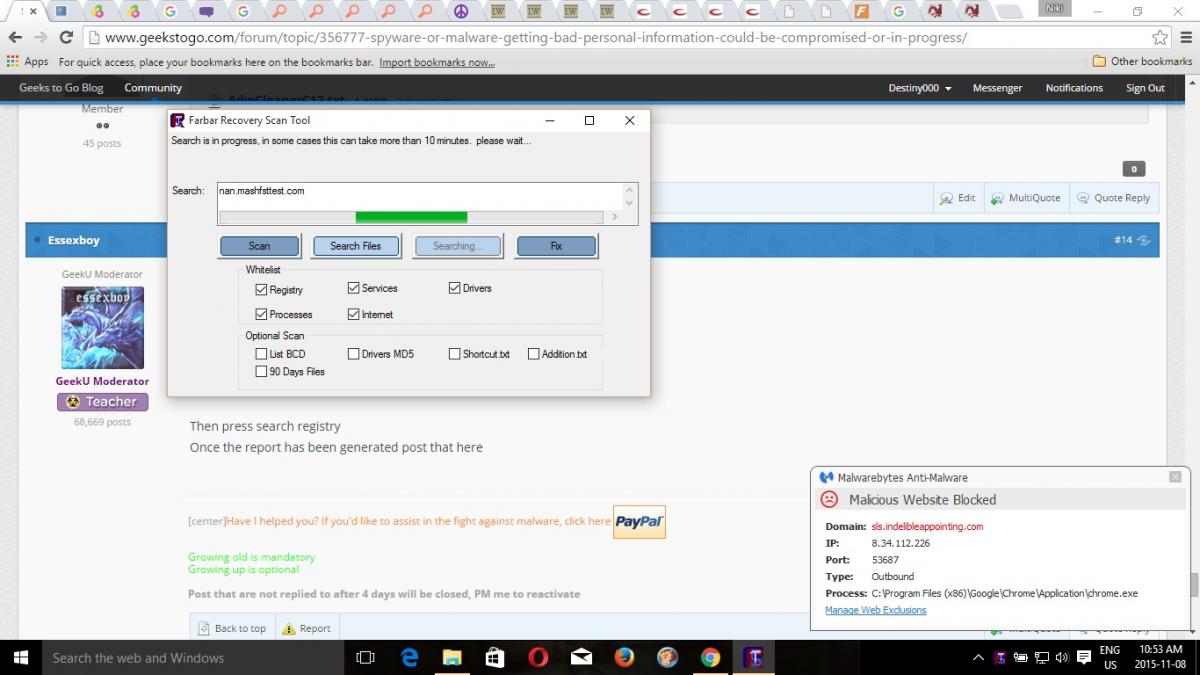The width and height of the screenshot is (1200, 675).
Task: Launch Opera browser from the taskbar
Action: (x=538, y=657)
